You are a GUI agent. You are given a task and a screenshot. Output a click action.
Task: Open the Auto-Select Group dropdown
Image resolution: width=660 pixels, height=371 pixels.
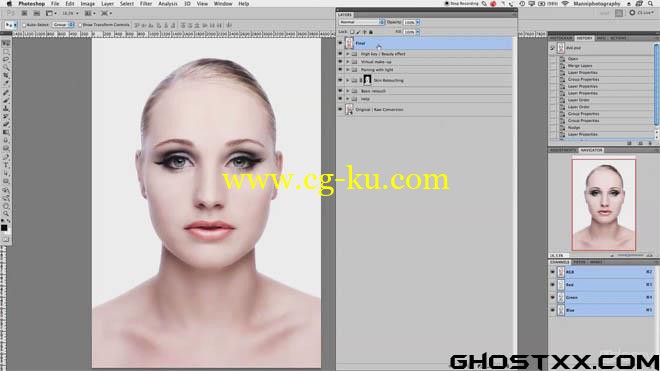[63, 25]
